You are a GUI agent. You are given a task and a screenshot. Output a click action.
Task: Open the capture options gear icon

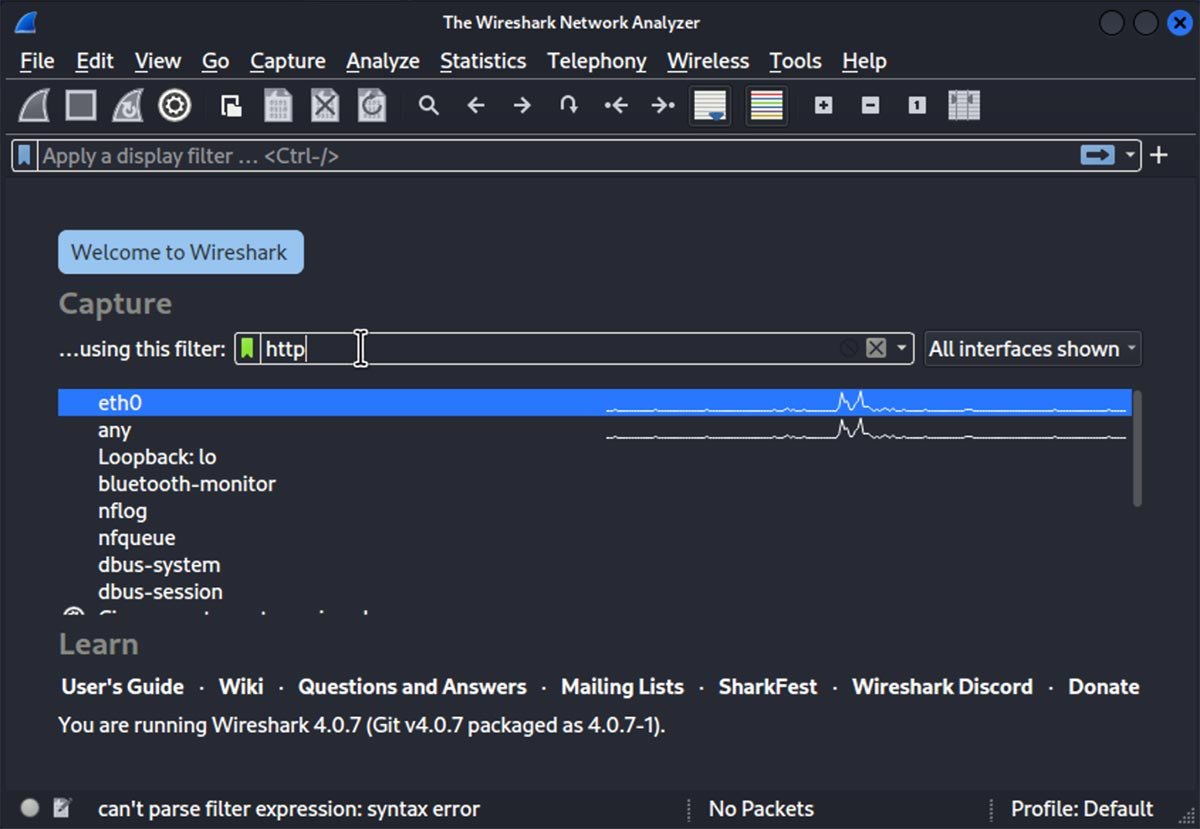(174, 105)
